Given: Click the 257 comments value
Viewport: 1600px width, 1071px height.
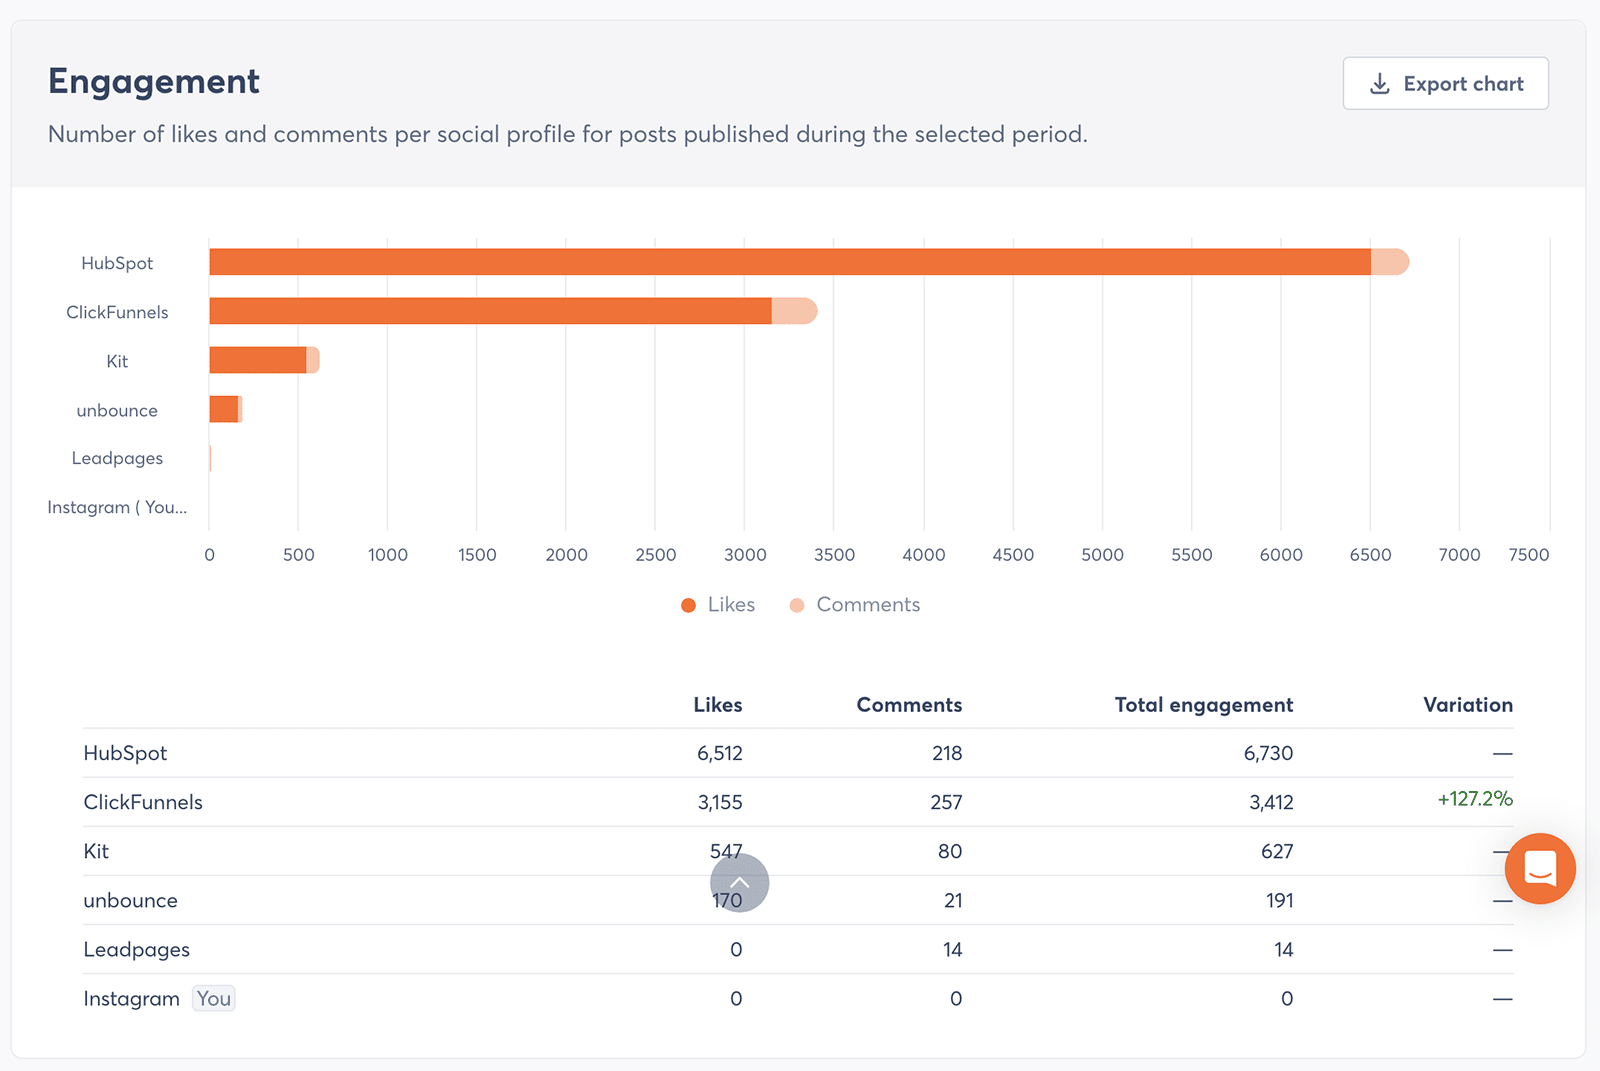Looking at the screenshot, I should (x=946, y=802).
